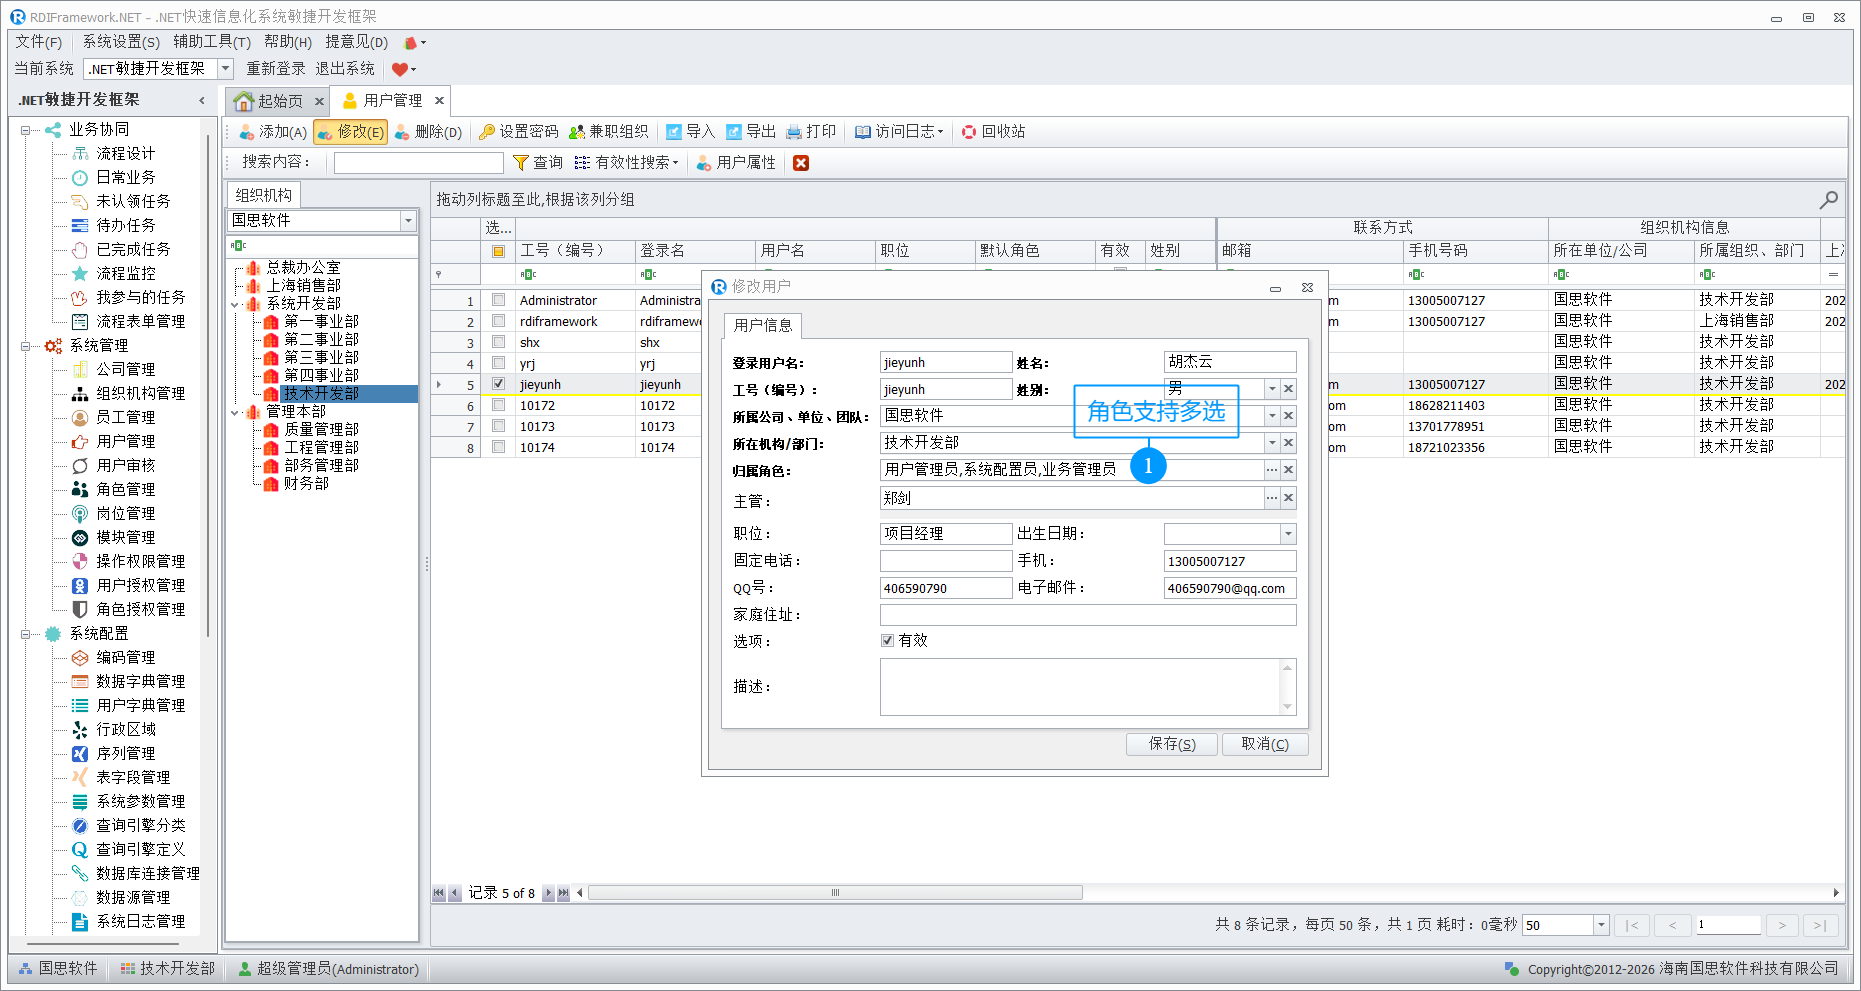Open the 姓别 gender dropdown
Image resolution: width=1861 pixels, height=991 pixels.
1271,388
